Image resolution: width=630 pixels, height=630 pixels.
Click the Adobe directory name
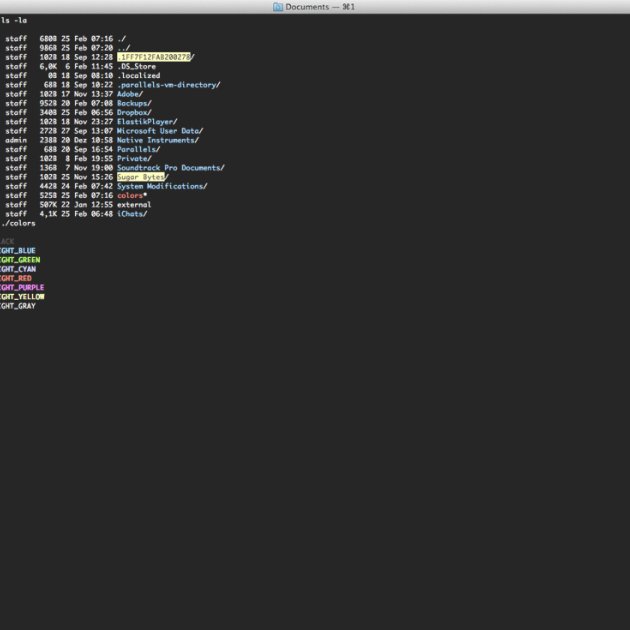coord(129,94)
